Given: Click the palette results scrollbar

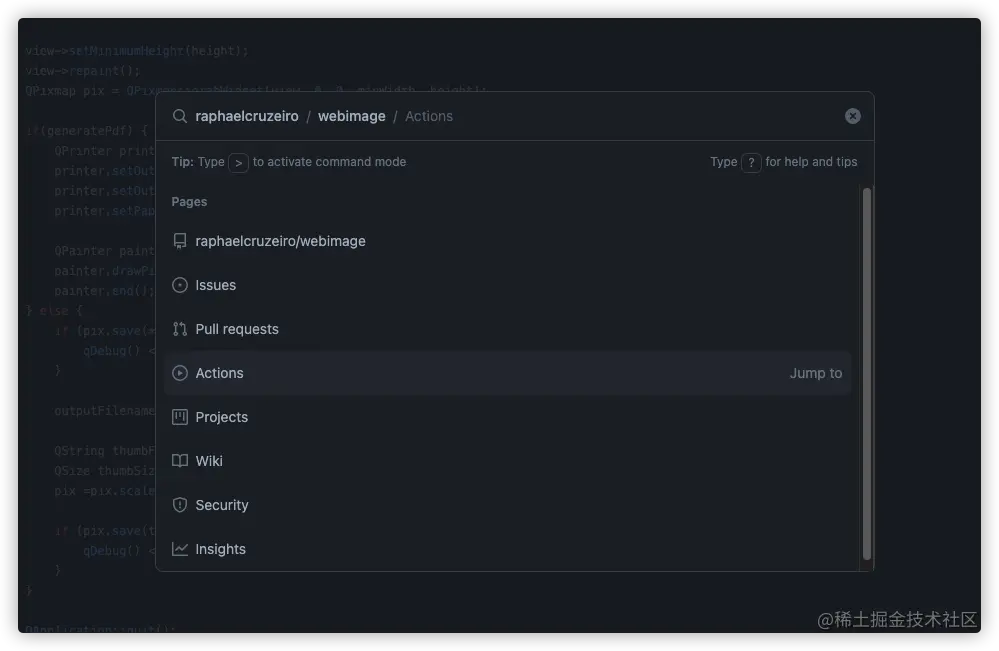Looking at the screenshot, I should tap(866, 373).
